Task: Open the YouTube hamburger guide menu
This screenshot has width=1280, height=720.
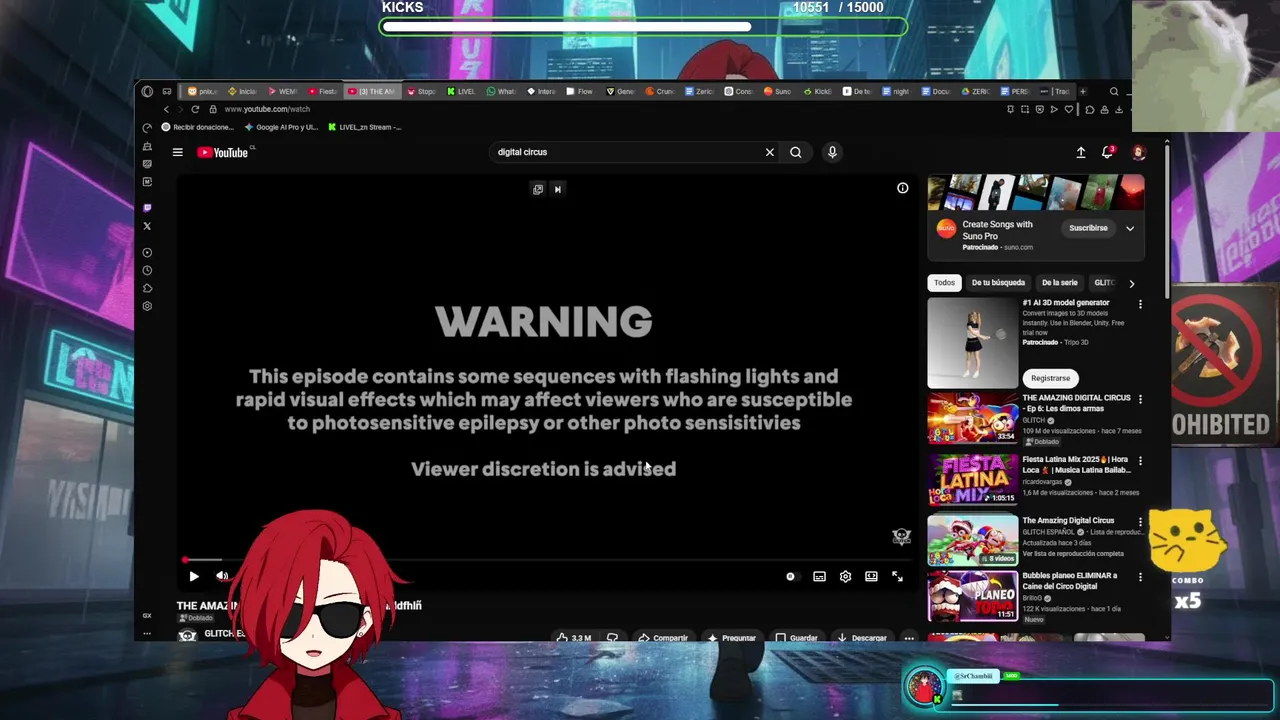Action: [177, 152]
